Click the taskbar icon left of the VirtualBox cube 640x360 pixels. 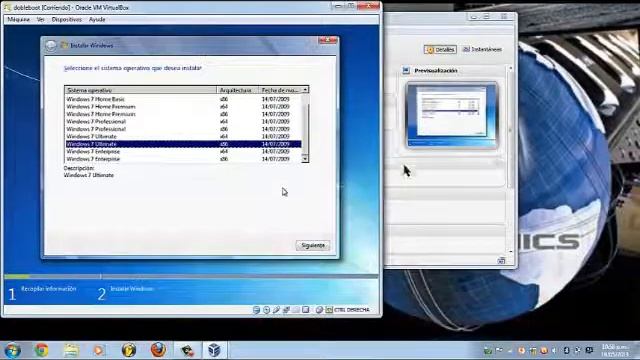pyautogui.click(x=187, y=350)
